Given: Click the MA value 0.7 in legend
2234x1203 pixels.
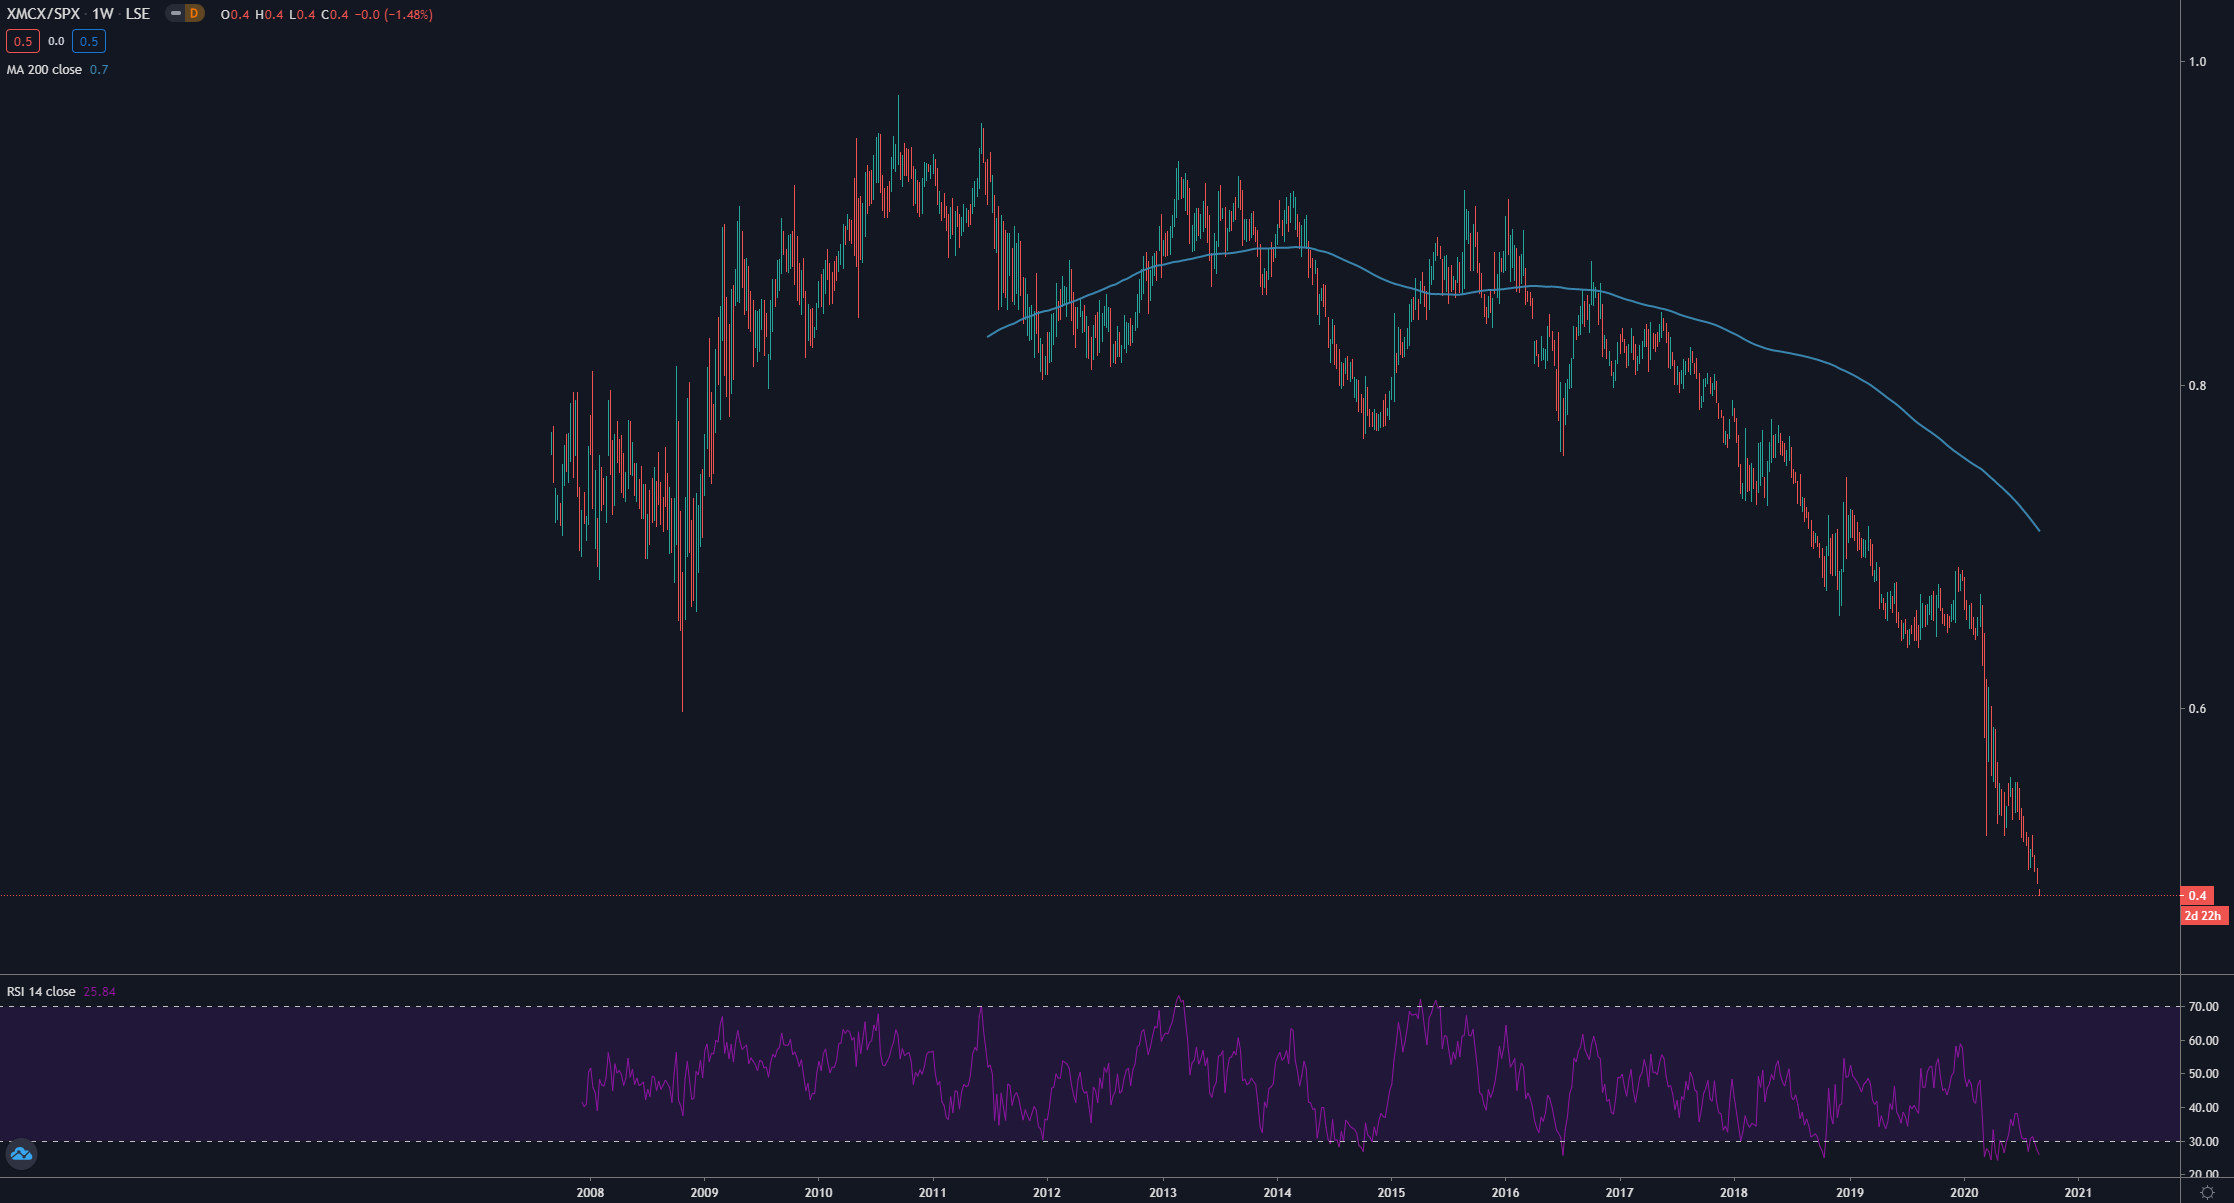Looking at the screenshot, I should [x=99, y=70].
